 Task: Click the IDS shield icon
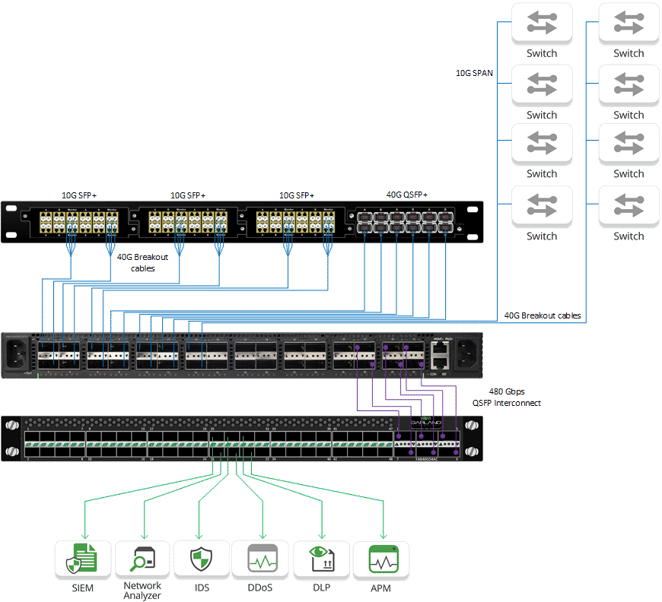coord(201,559)
